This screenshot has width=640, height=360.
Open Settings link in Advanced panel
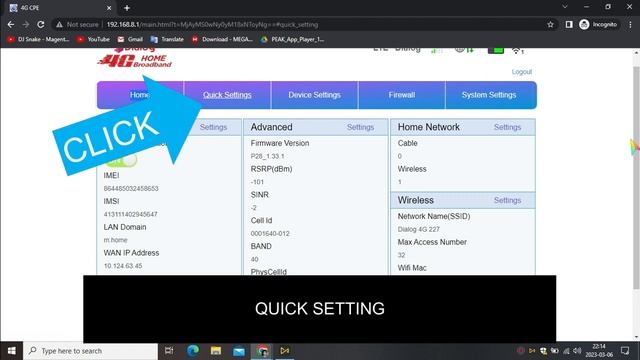click(x=360, y=127)
